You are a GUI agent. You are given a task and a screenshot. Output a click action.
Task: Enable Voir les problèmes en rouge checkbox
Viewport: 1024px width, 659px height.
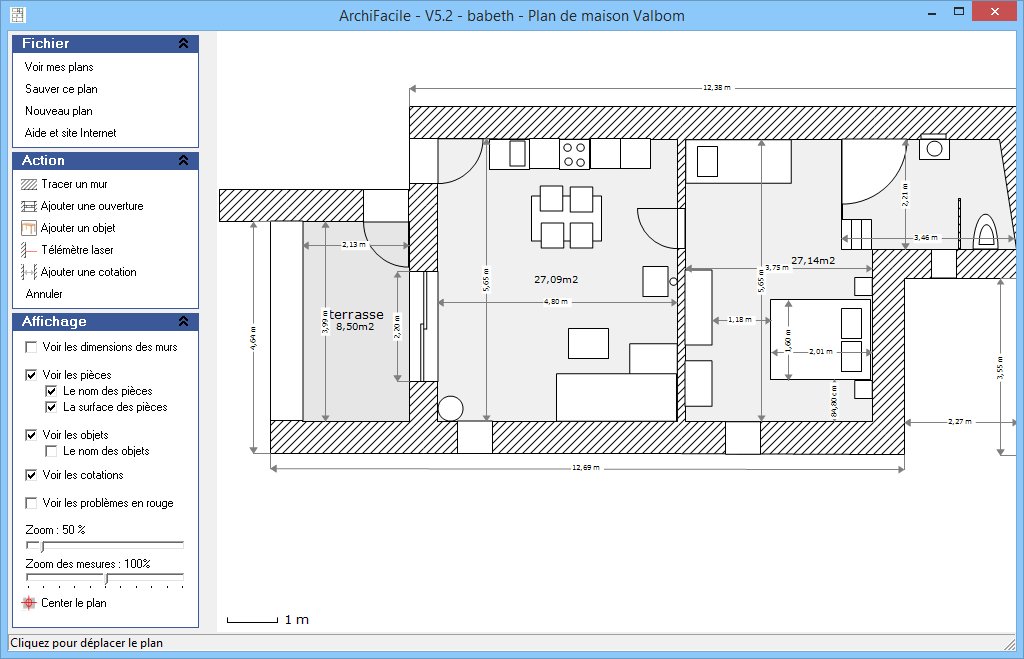(31, 503)
